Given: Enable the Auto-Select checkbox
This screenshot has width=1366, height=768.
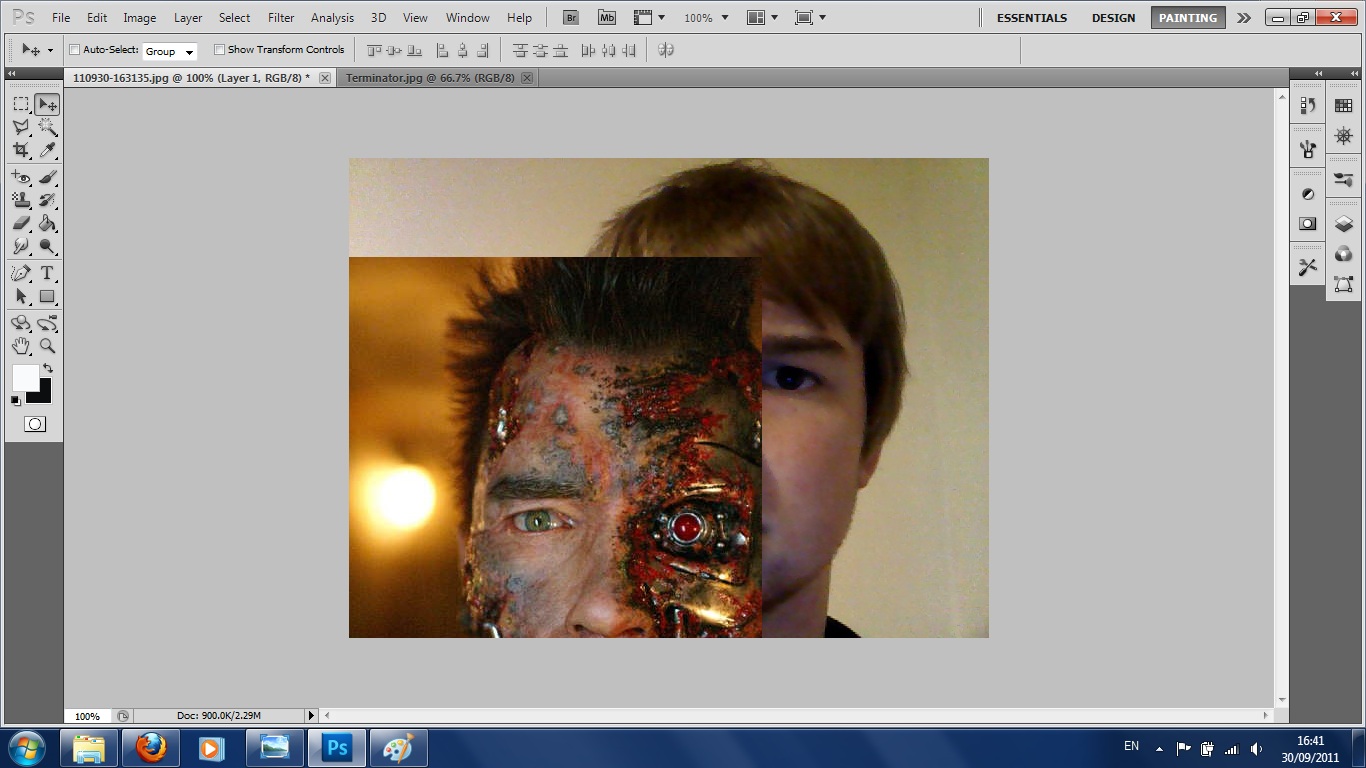Looking at the screenshot, I should (74, 49).
